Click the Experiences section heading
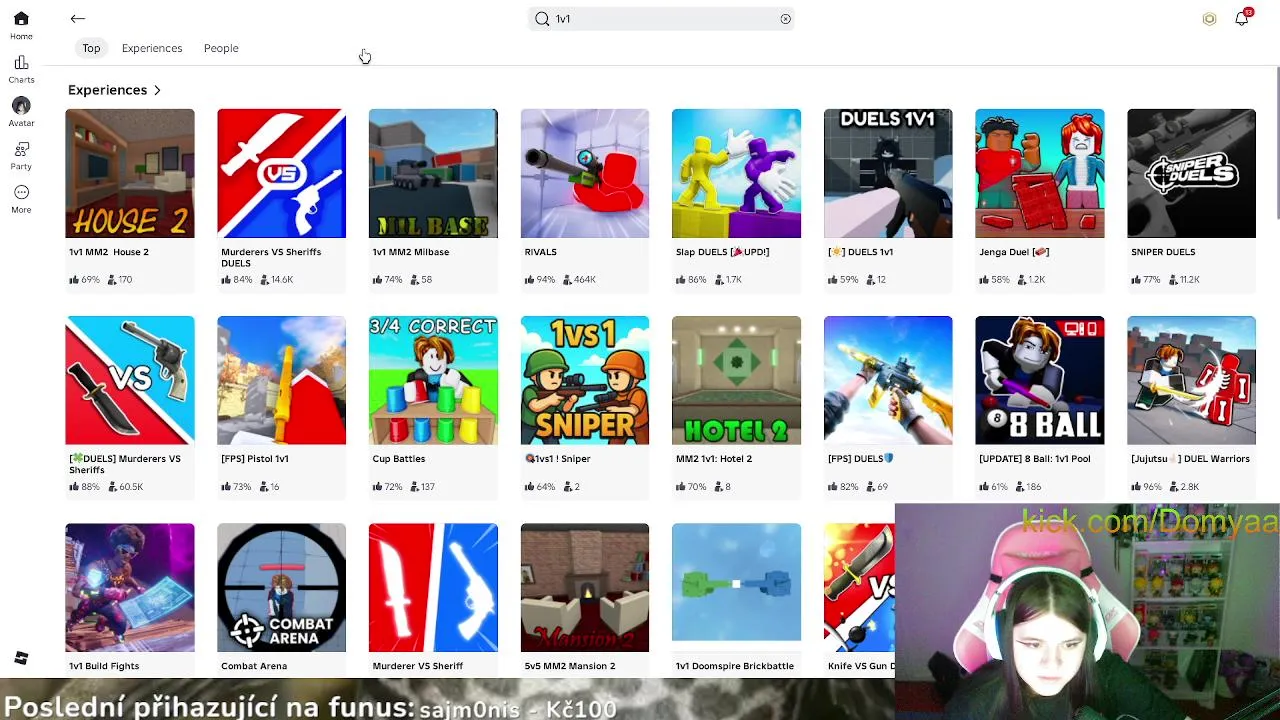This screenshot has width=1280, height=720. [x=107, y=90]
